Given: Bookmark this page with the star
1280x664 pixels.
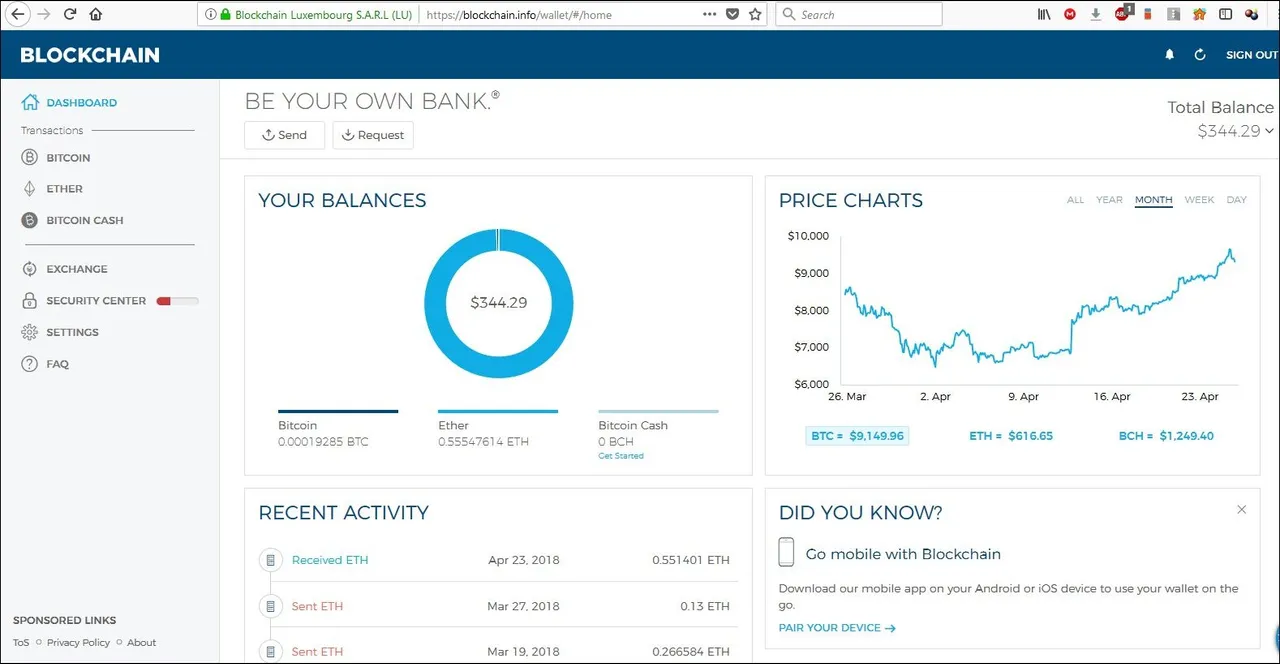Looking at the screenshot, I should click(755, 15).
